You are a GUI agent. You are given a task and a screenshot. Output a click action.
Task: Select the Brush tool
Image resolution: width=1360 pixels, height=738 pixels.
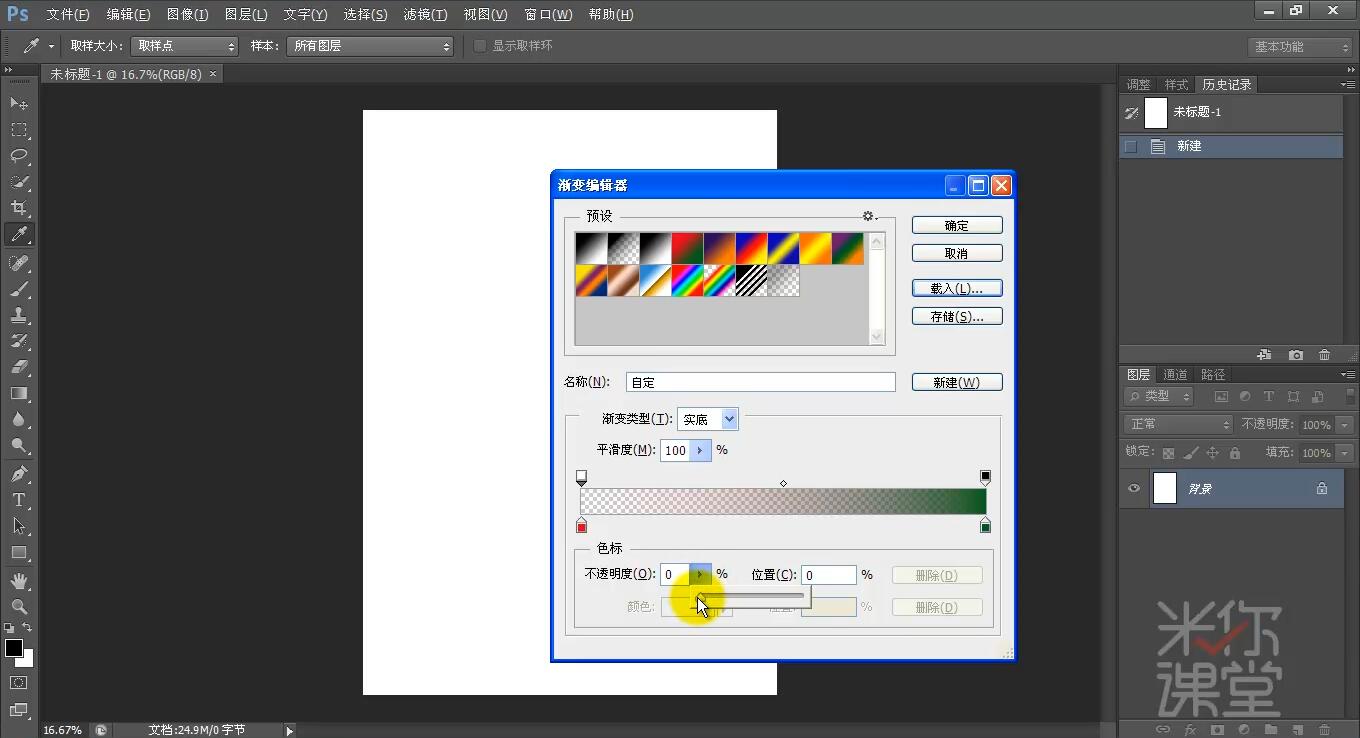click(x=18, y=287)
